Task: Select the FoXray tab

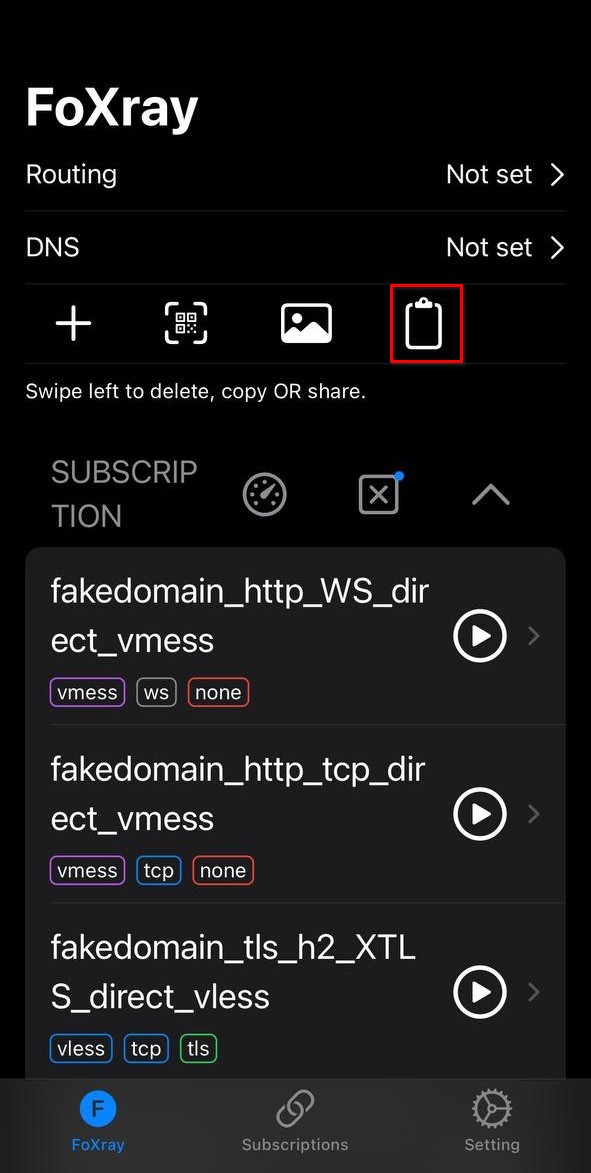Action: tap(98, 1121)
